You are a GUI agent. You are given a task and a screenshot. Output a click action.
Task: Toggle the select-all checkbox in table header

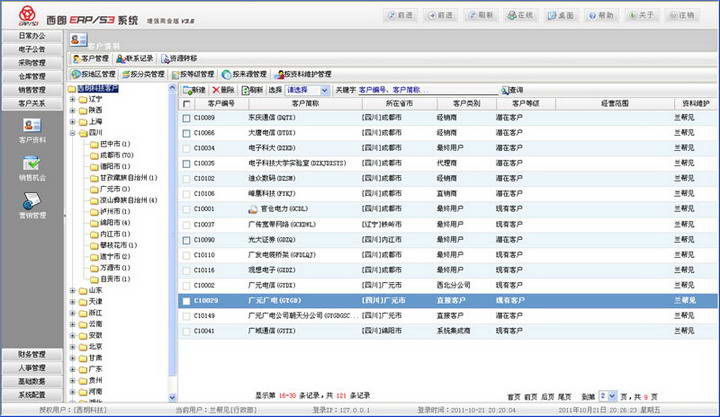(x=186, y=104)
